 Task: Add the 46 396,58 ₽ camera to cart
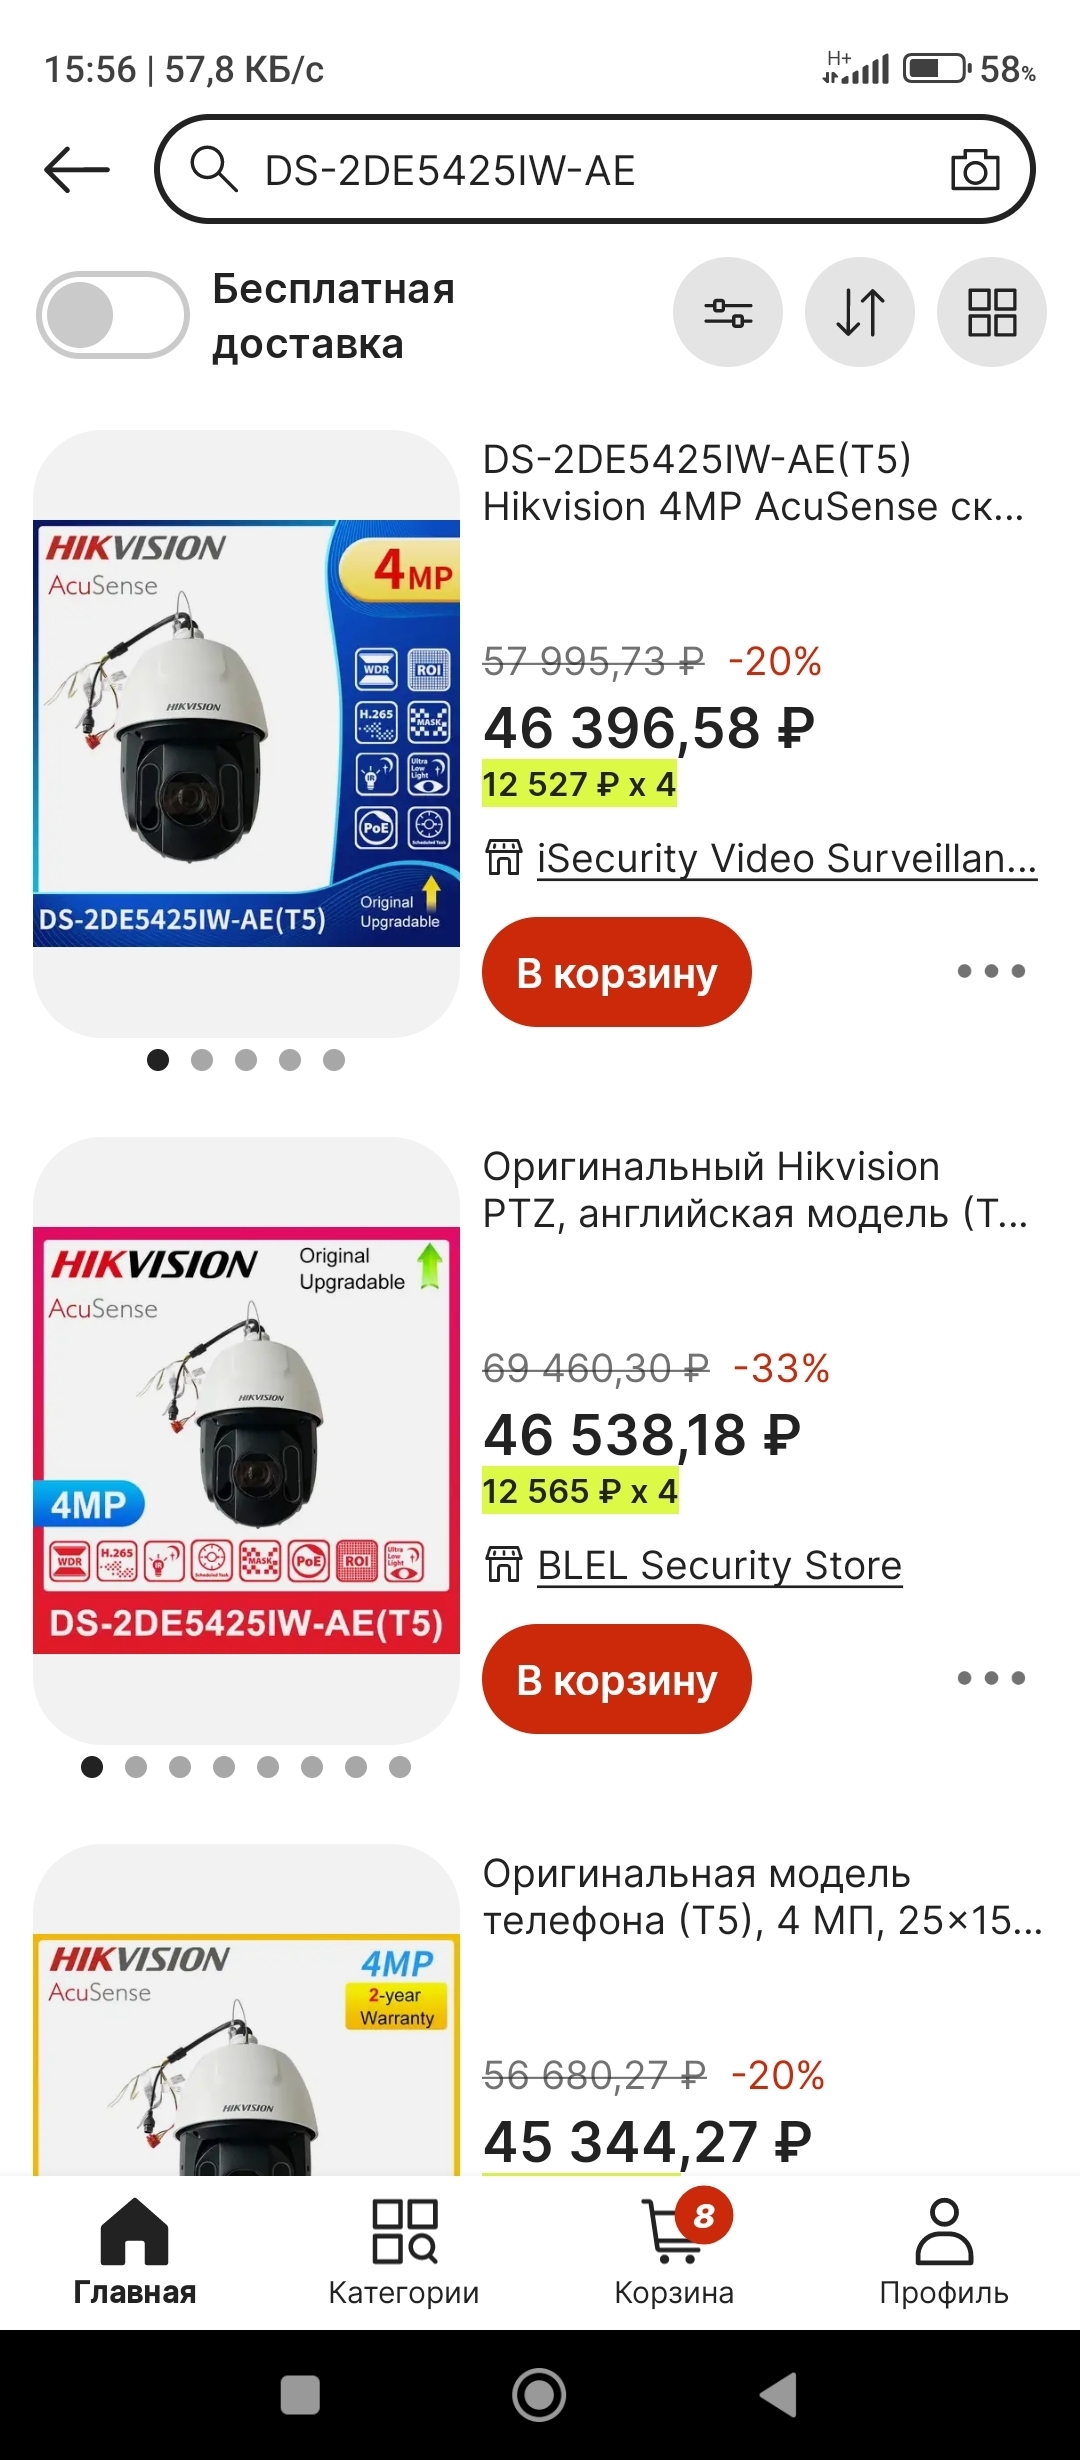click(616, 972)
